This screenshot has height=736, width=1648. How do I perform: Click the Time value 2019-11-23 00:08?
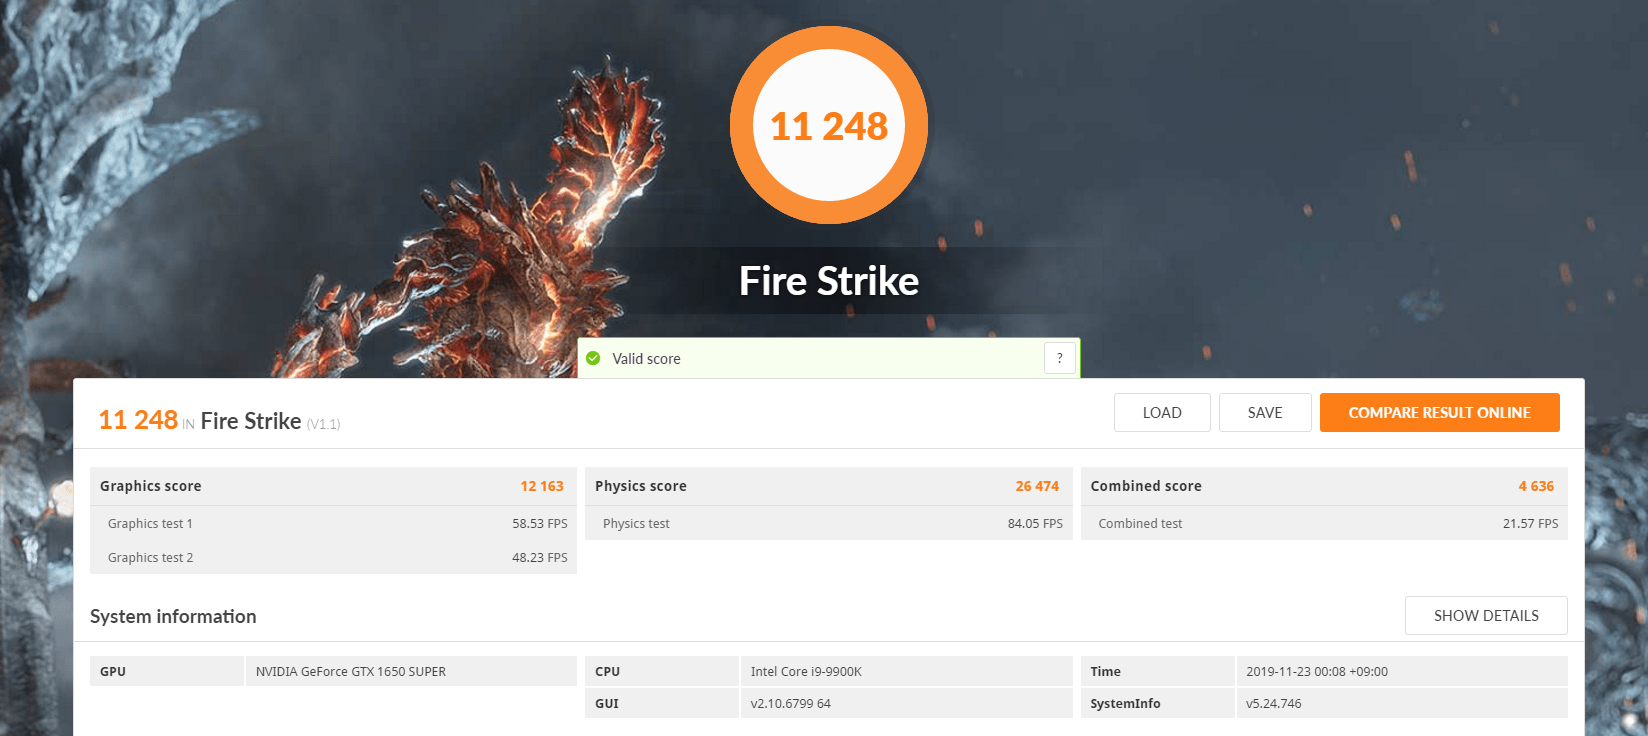(x=1317, y=671)
